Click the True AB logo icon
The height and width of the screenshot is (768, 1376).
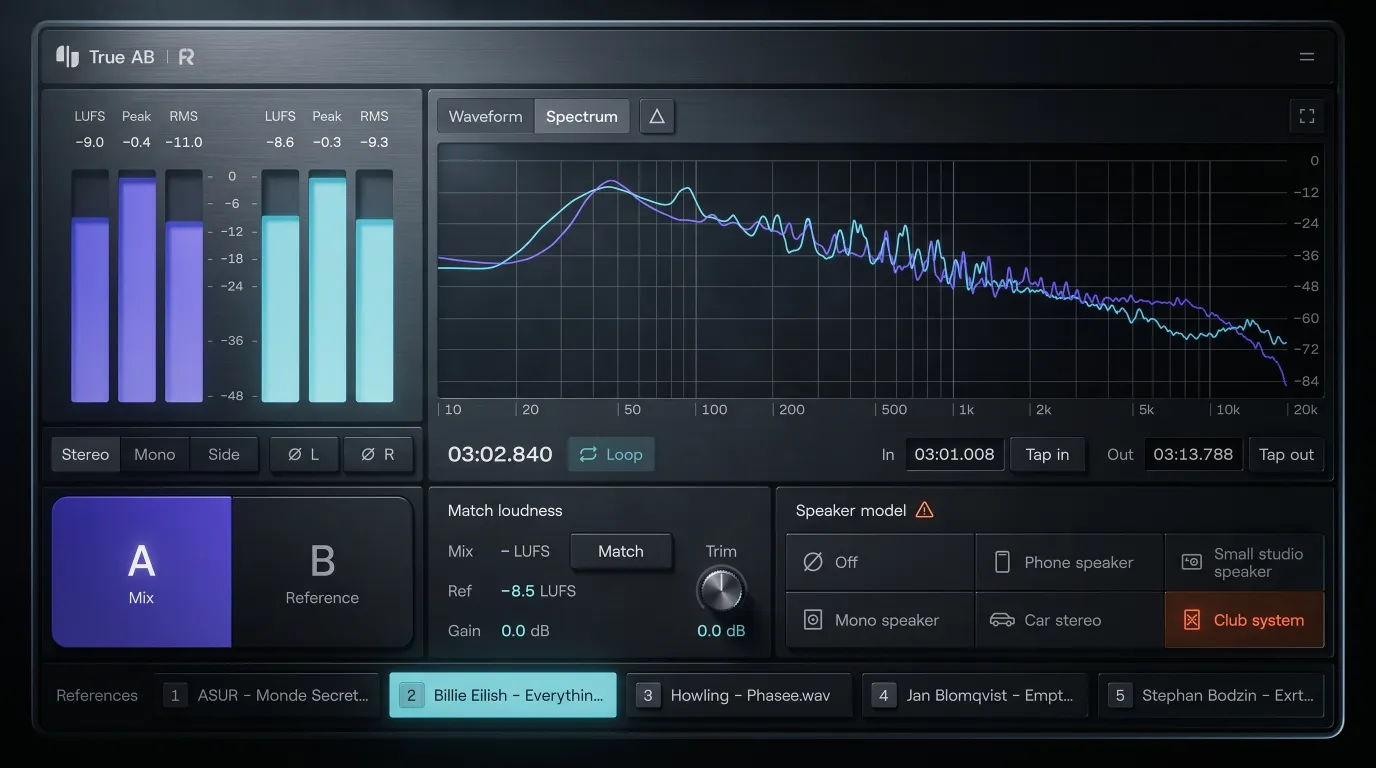[67, 57]
